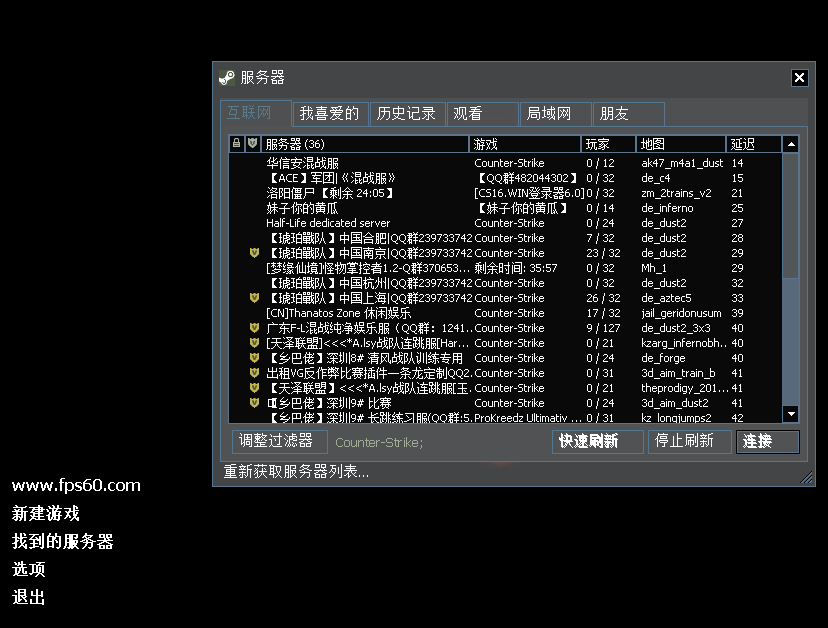Switch to the 观看 tab
The height and width of the screenshot is (628, 828).
[x=482, y=114]
